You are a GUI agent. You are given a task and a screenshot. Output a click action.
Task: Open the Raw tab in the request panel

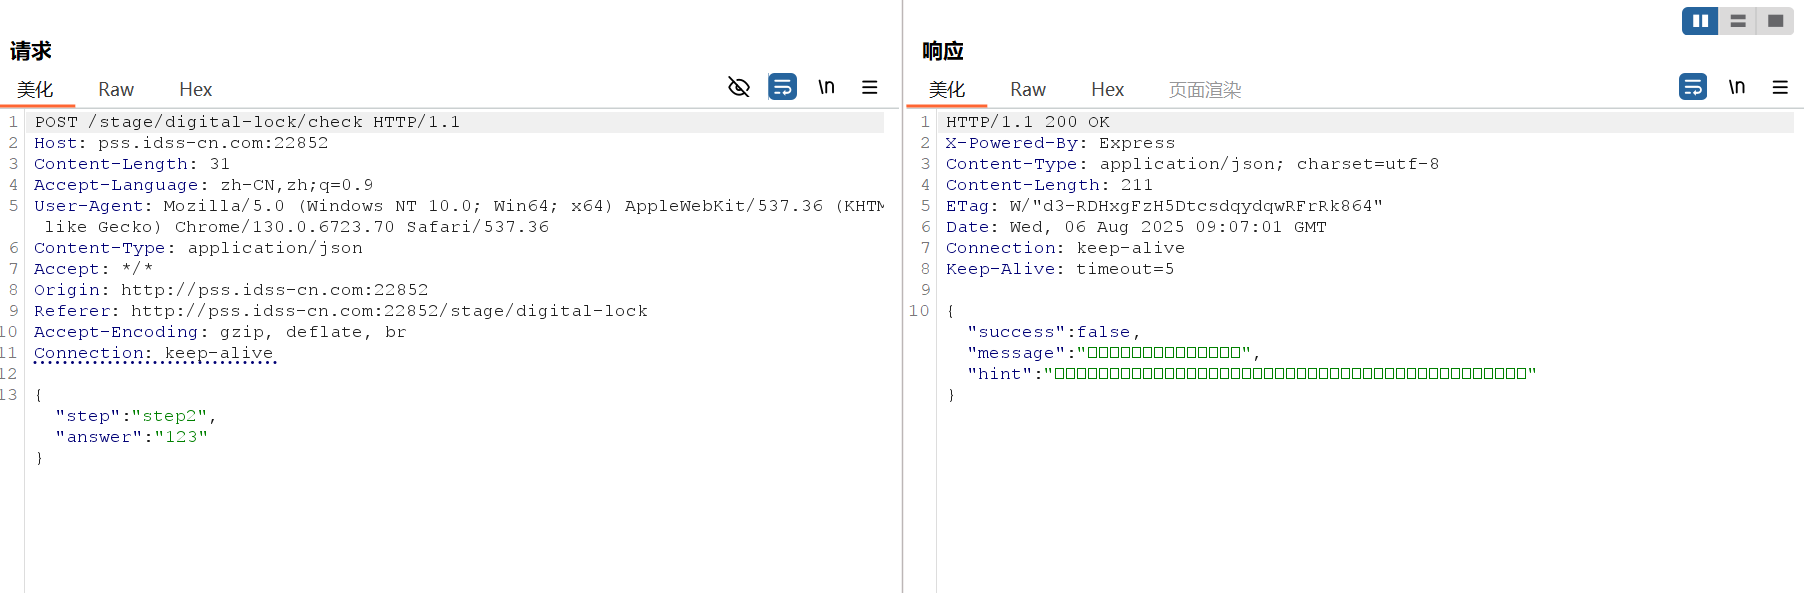tap(116, 90)
